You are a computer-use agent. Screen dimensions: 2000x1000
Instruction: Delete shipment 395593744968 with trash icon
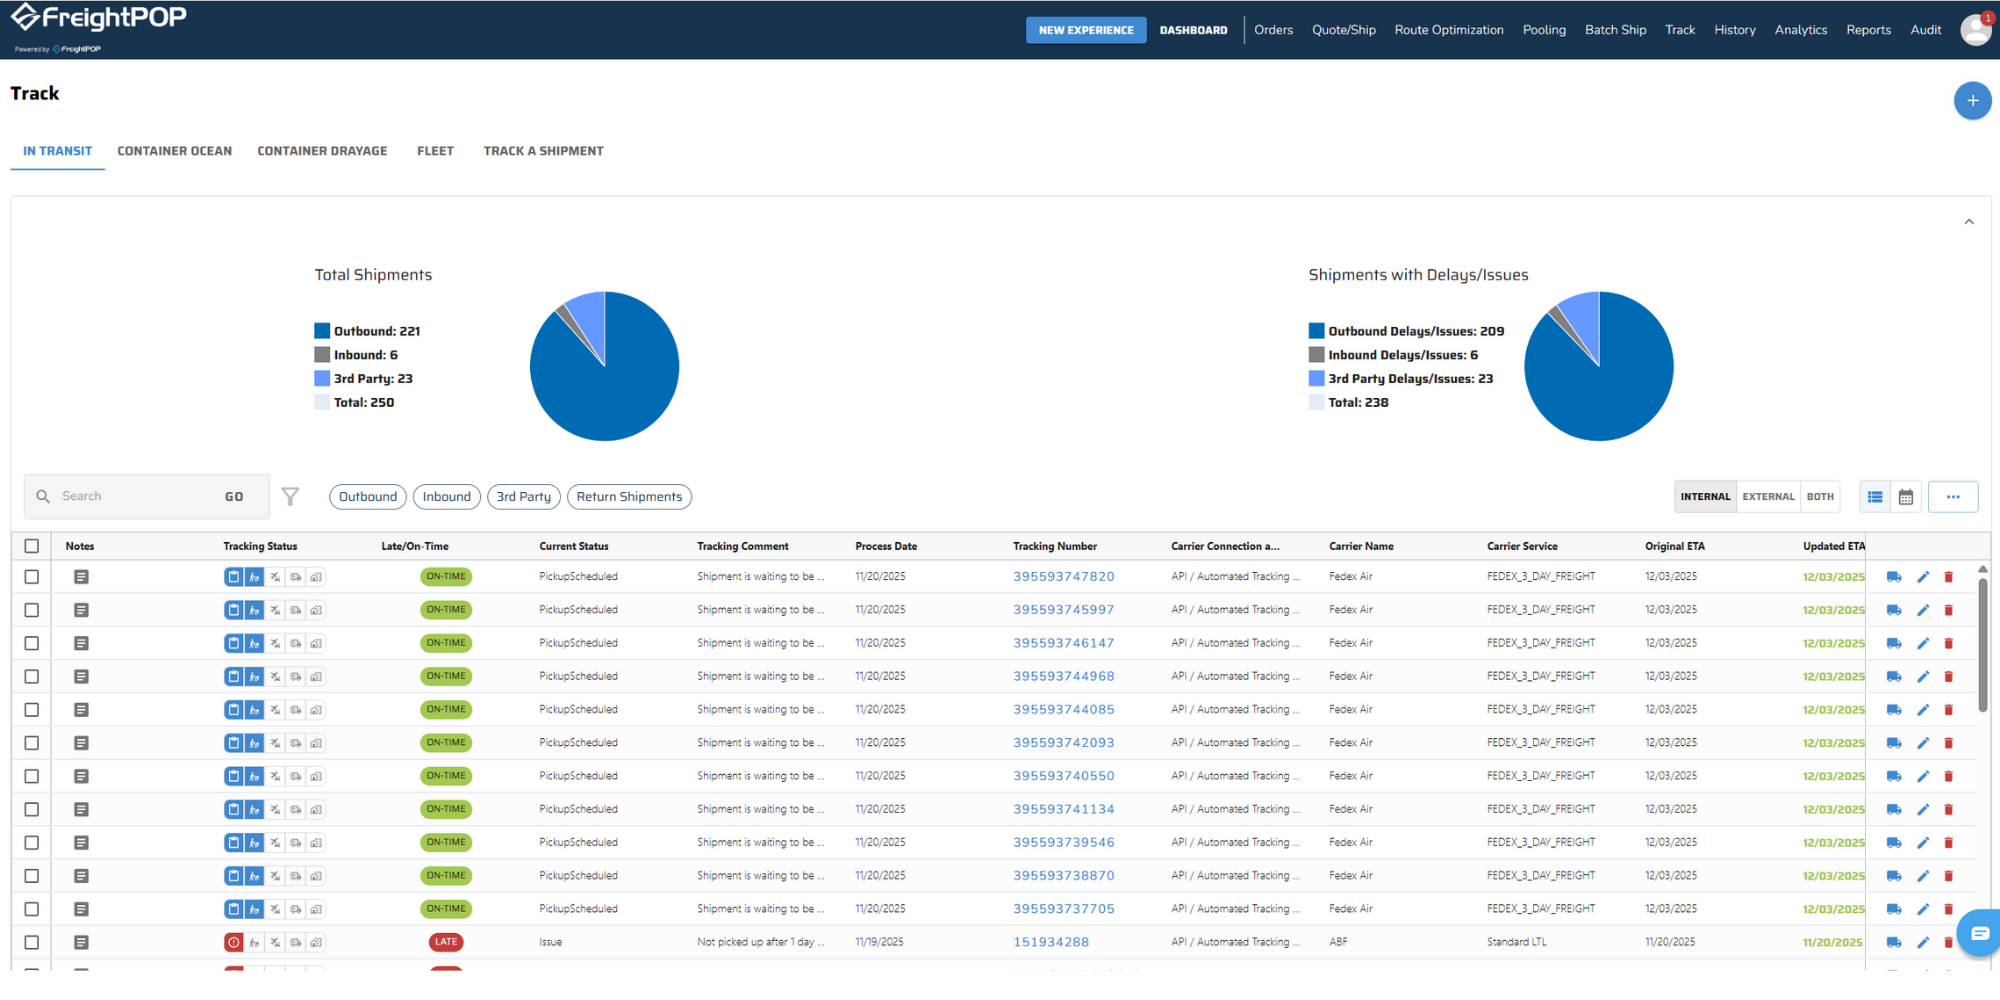coord(1948,677)
